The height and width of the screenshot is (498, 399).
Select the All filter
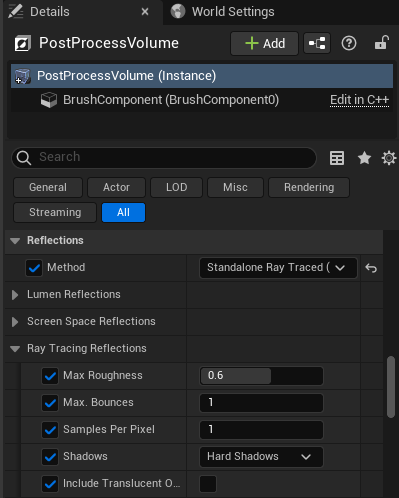(123, 212)
